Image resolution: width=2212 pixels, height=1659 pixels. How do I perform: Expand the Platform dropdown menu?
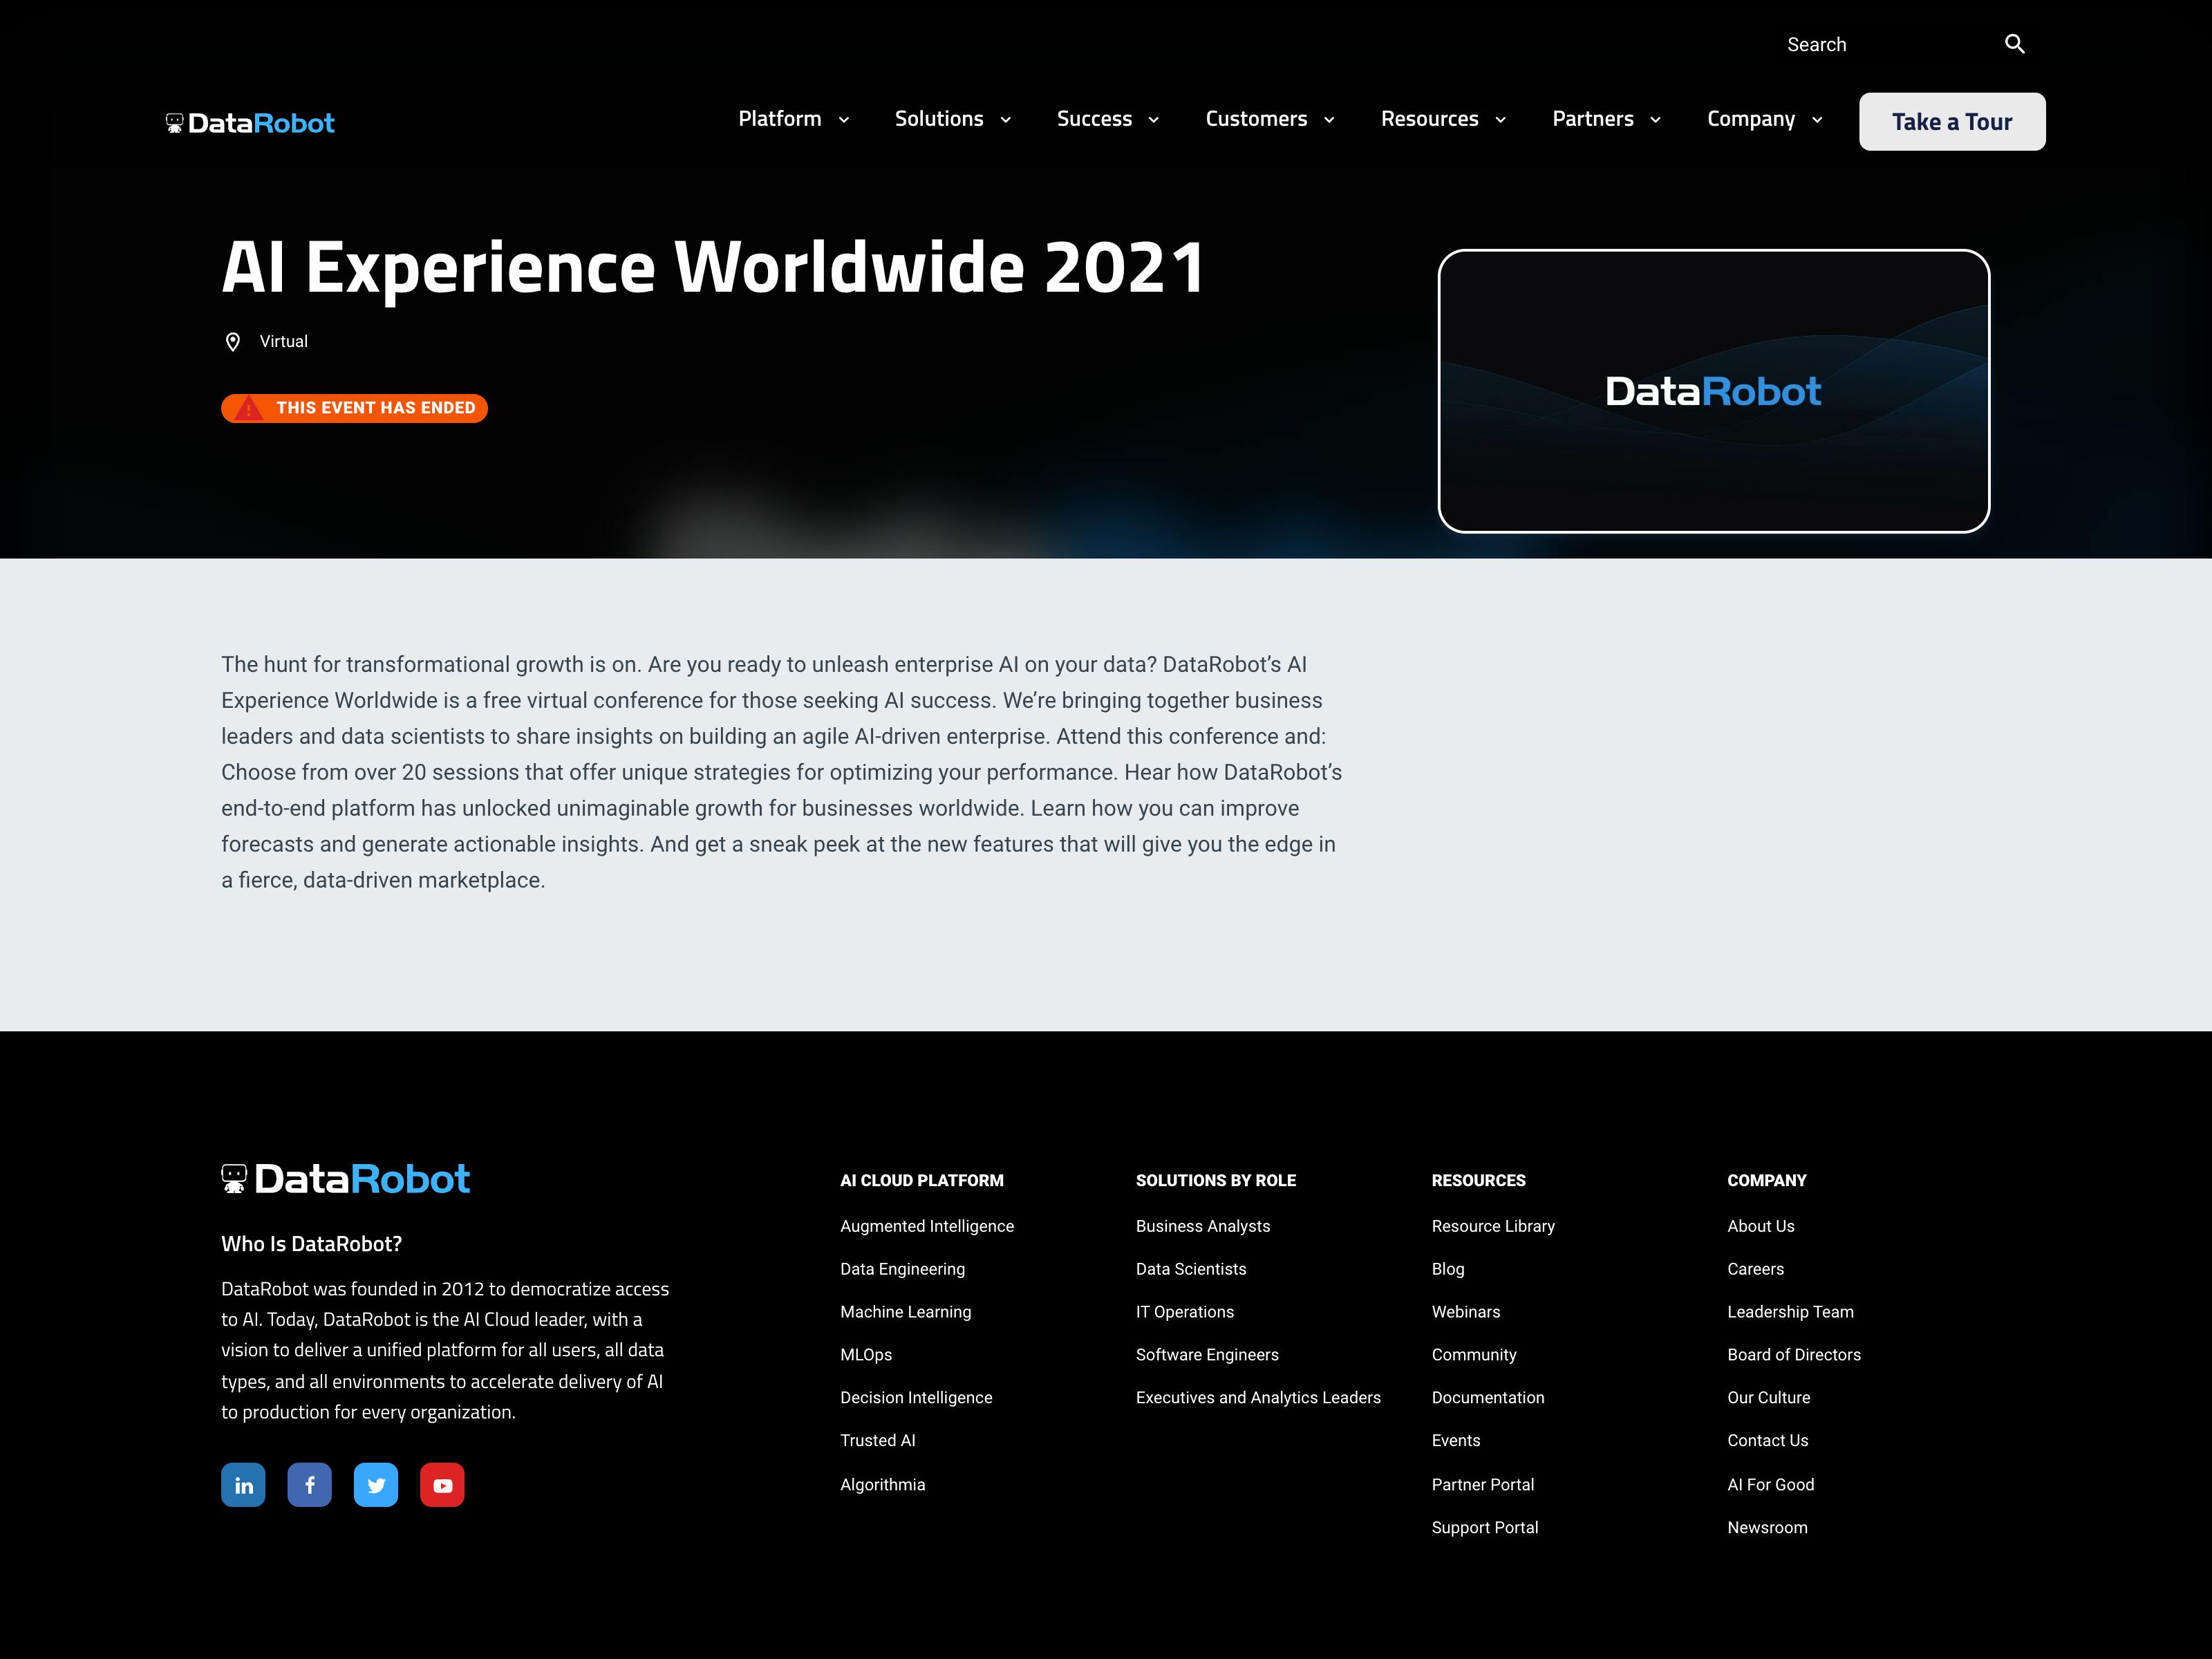coord(794,119)
